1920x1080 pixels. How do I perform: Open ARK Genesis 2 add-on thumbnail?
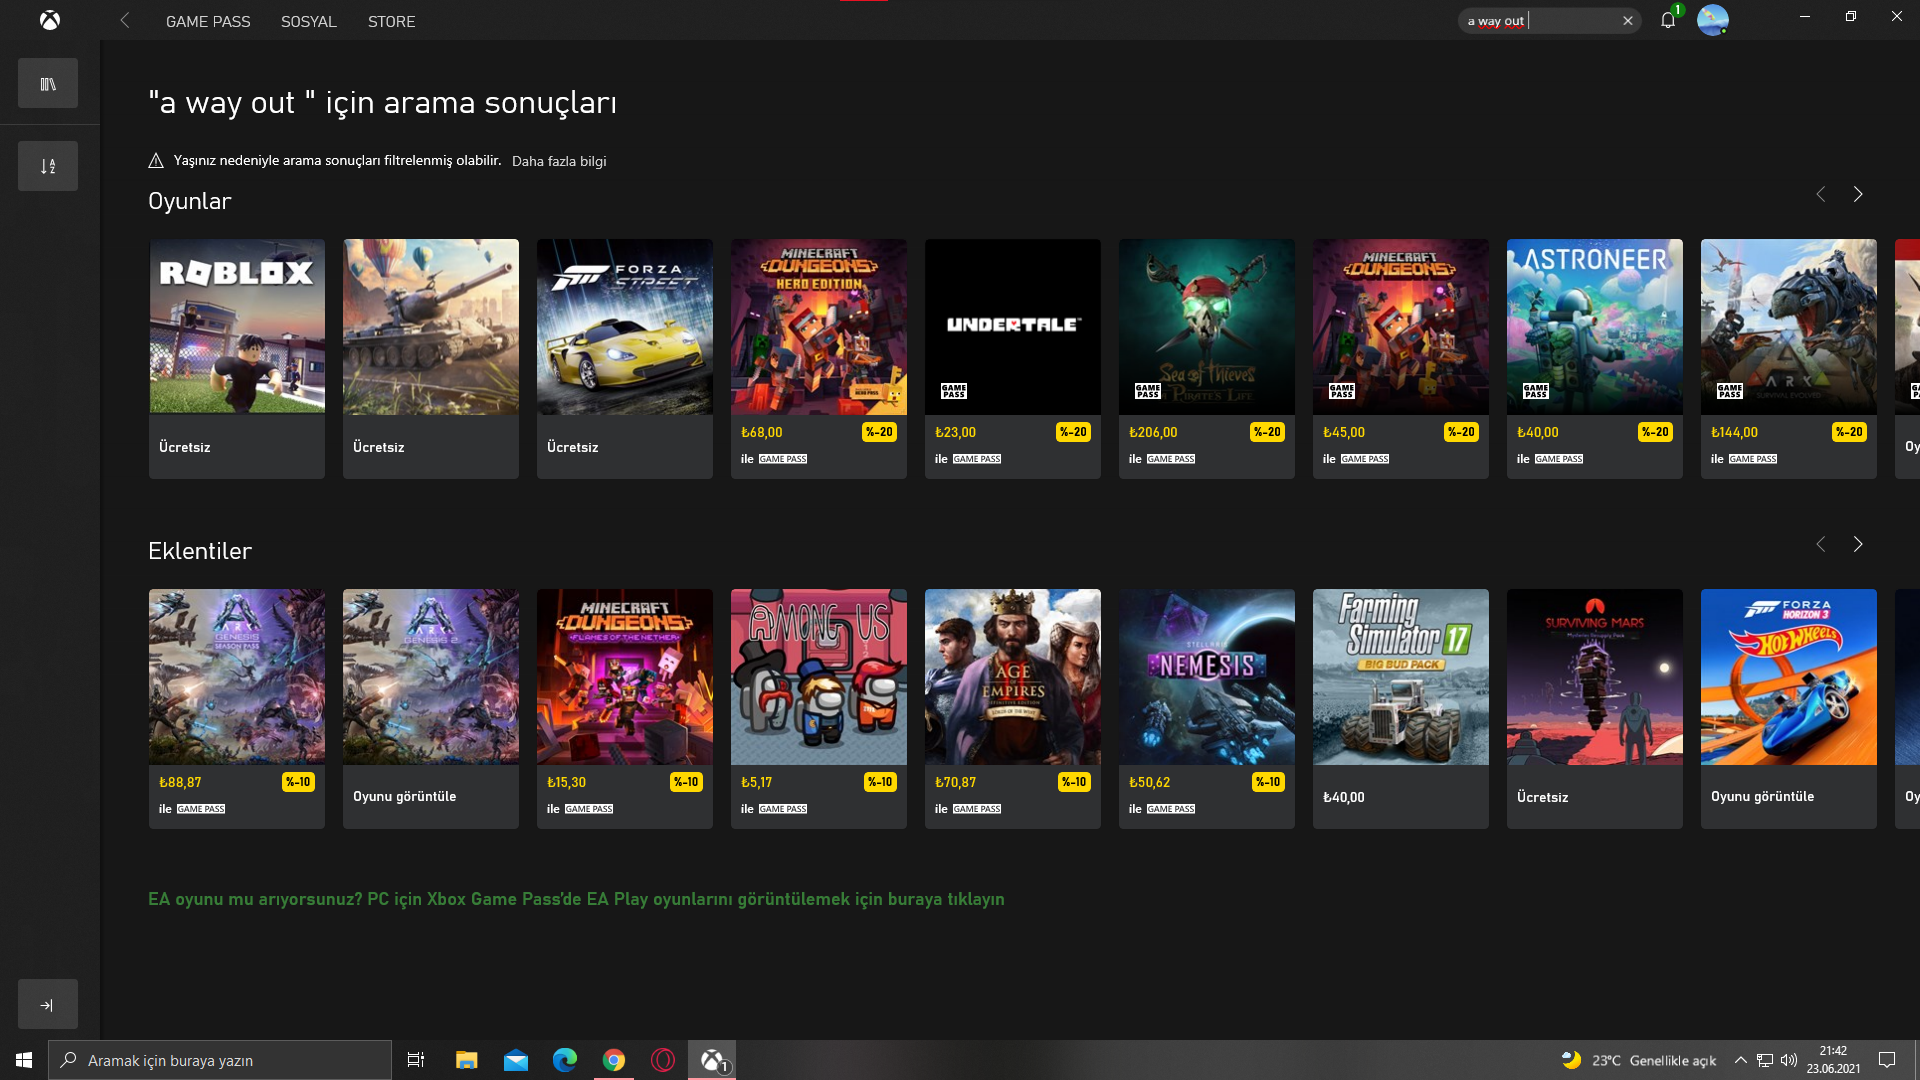pos(431,676)
